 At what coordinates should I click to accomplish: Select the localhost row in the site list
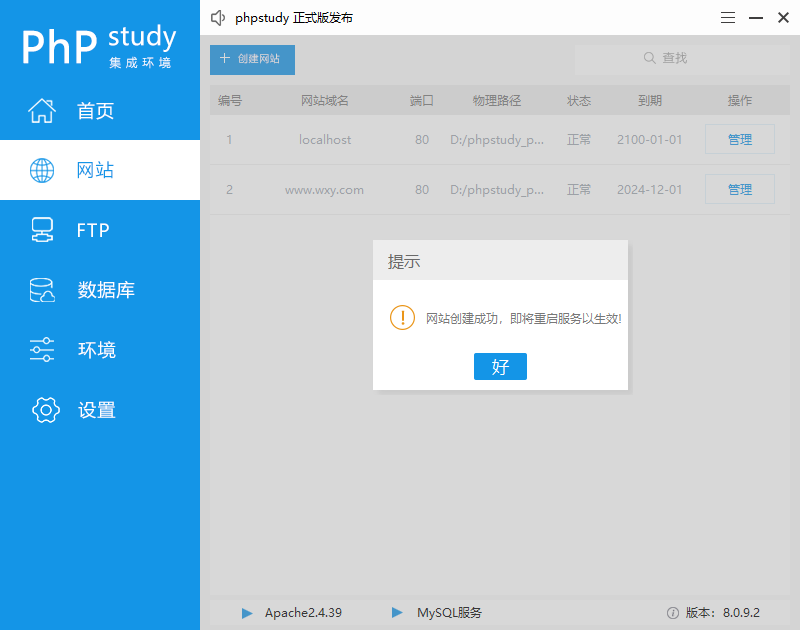point(400,139)
